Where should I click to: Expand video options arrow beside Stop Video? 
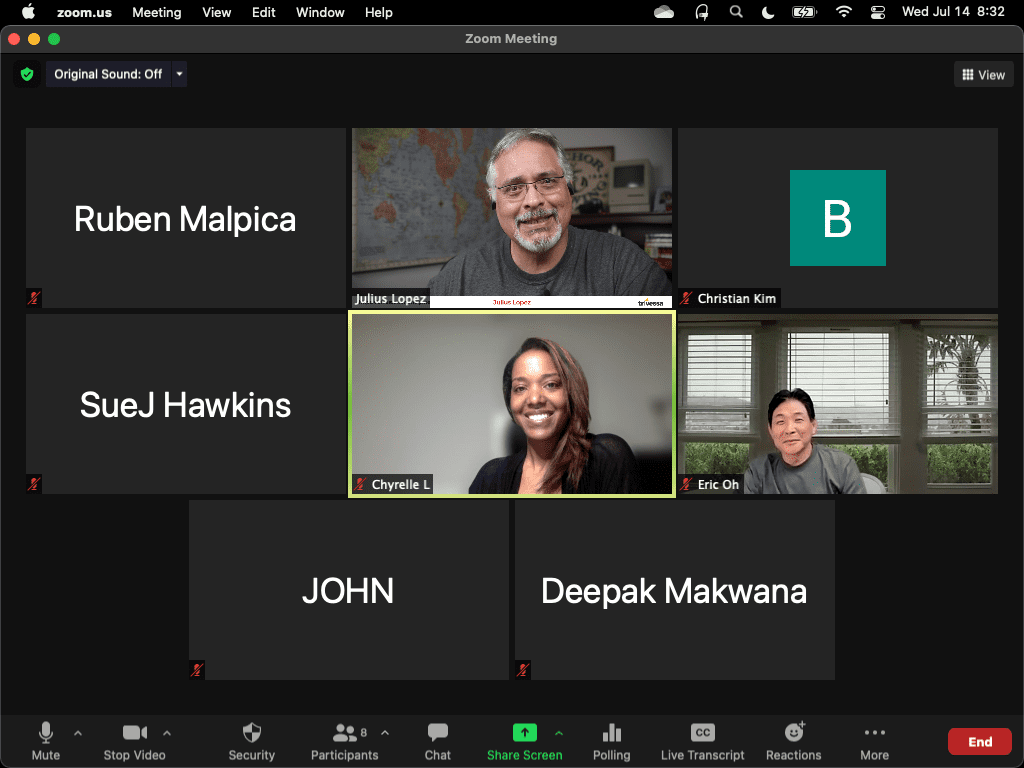(167, 733)
